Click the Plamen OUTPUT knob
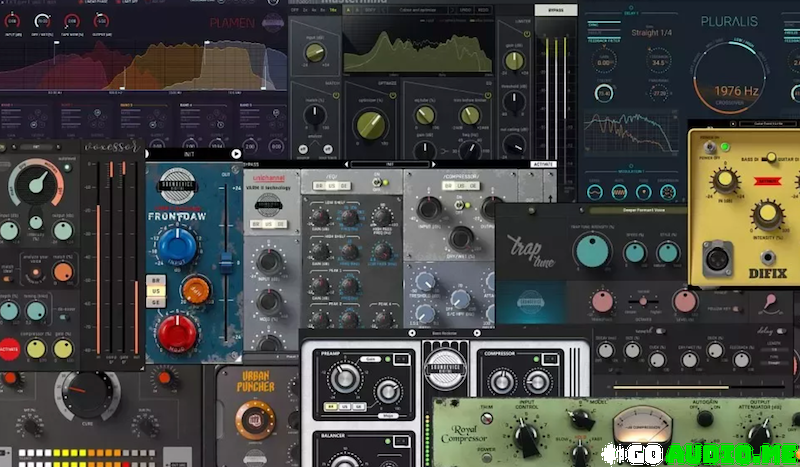 pos(102,21)
